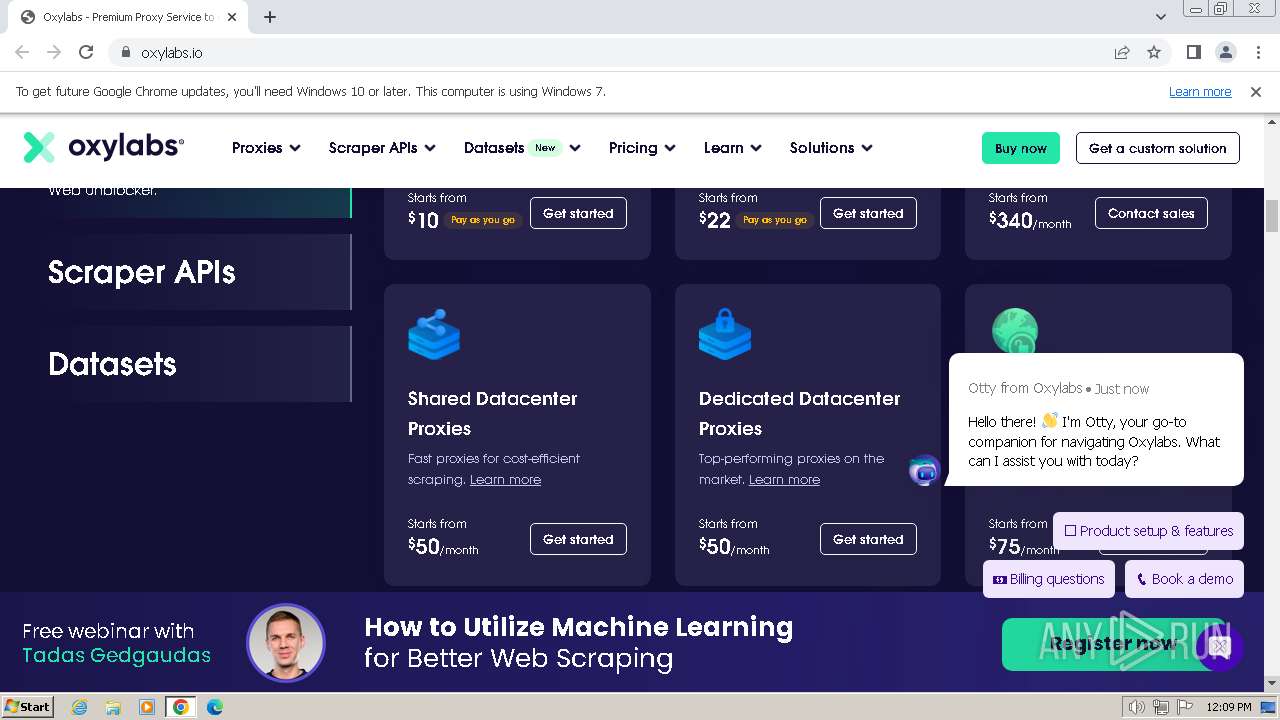Click the tab search chevron in Chrome
This screenshot has width=1280, height=720.
pos(1160,17)
